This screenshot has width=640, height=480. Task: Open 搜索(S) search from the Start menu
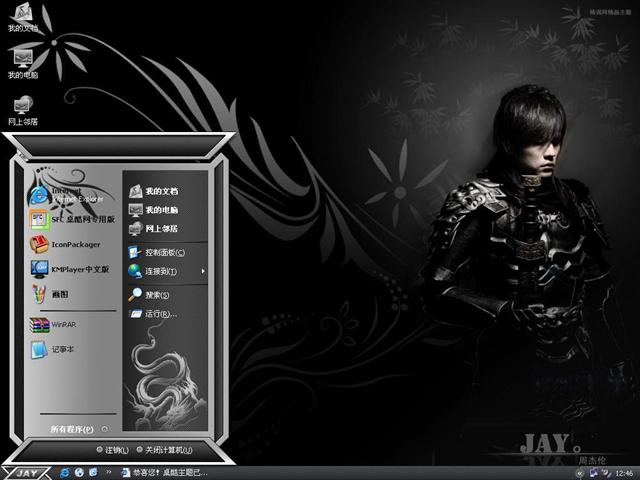(x=149, y=295)
